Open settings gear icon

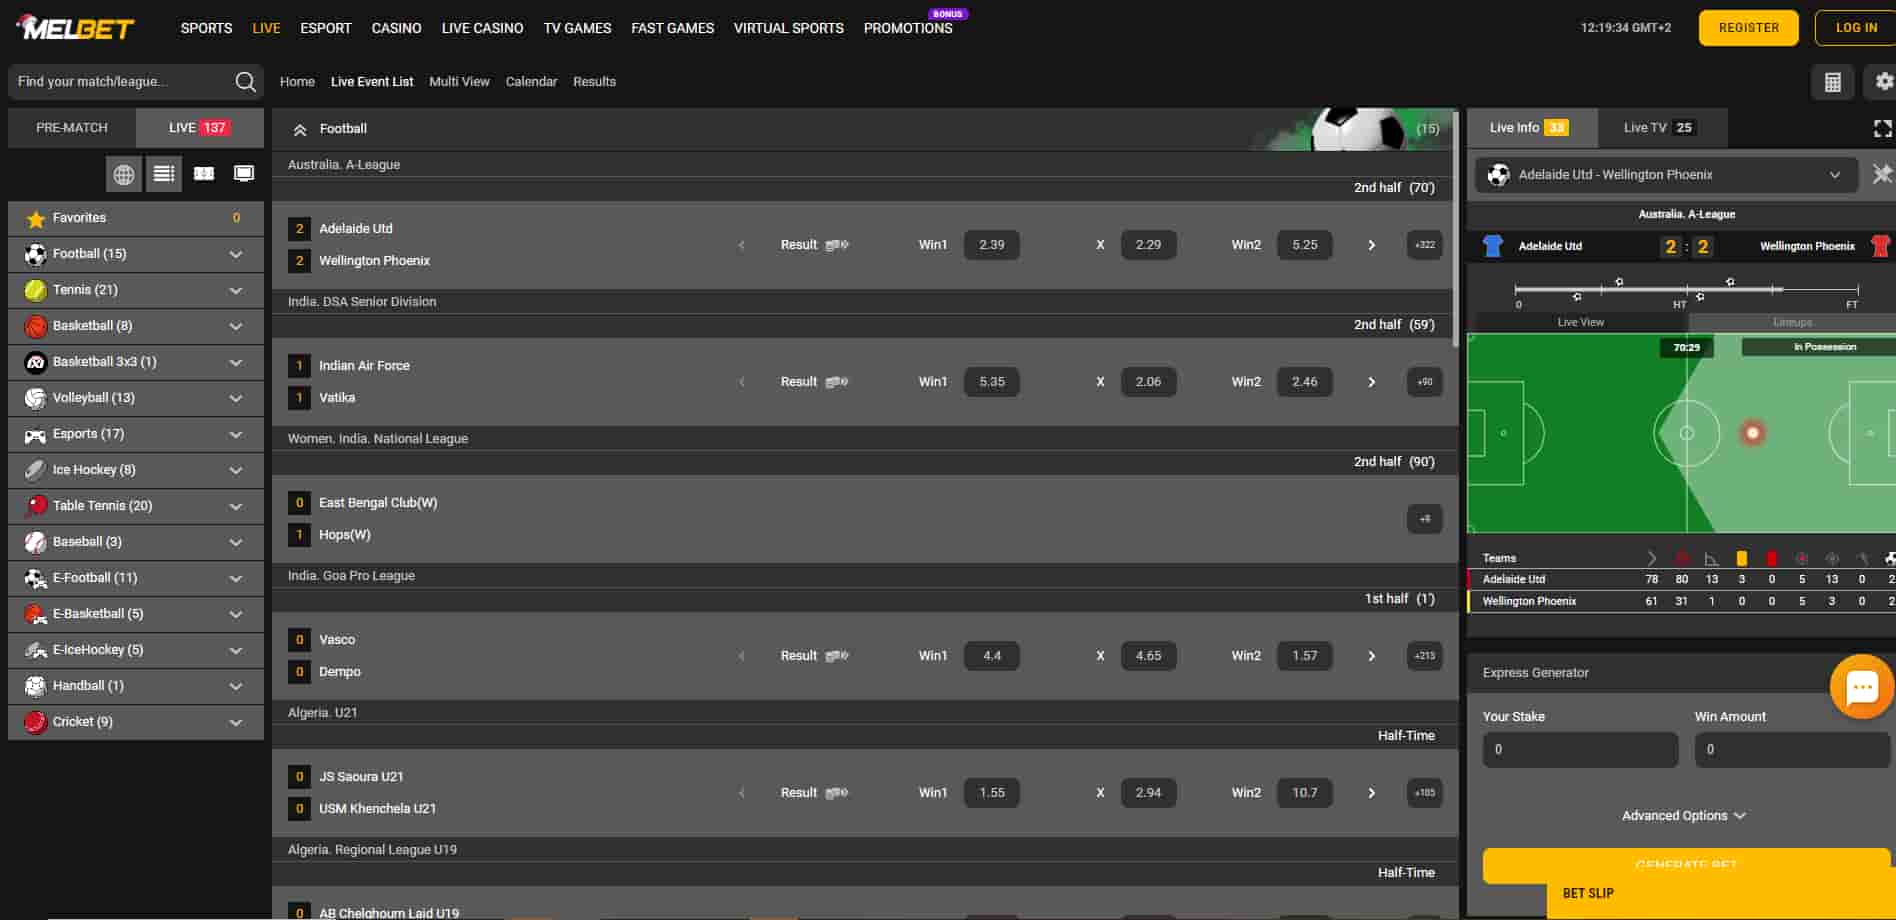pos(1883,82)
